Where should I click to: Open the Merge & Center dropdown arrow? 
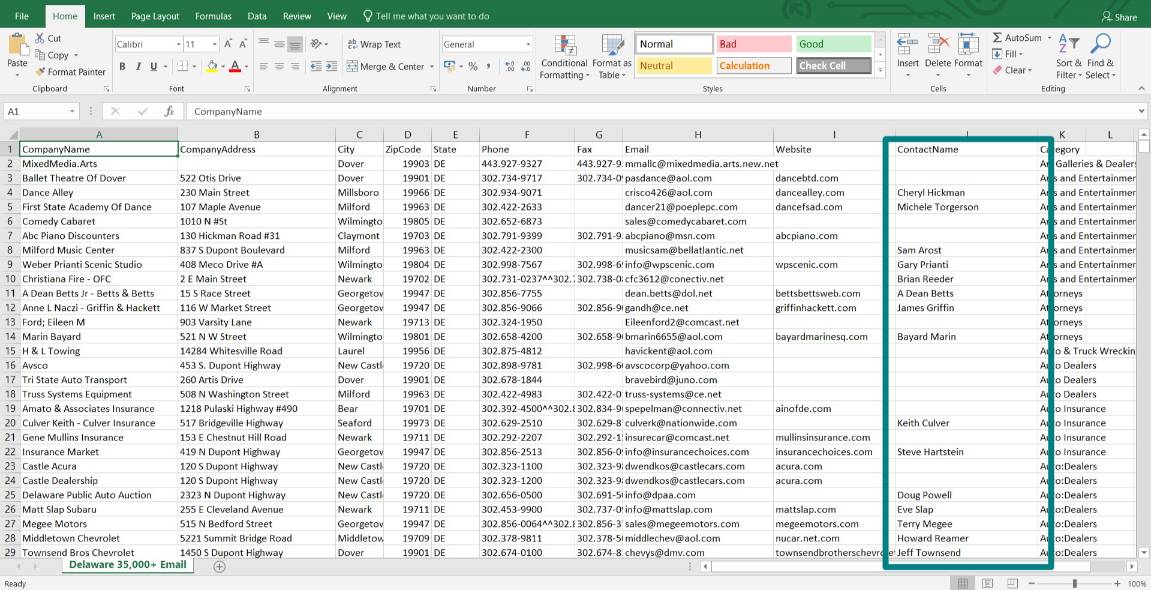432,67
